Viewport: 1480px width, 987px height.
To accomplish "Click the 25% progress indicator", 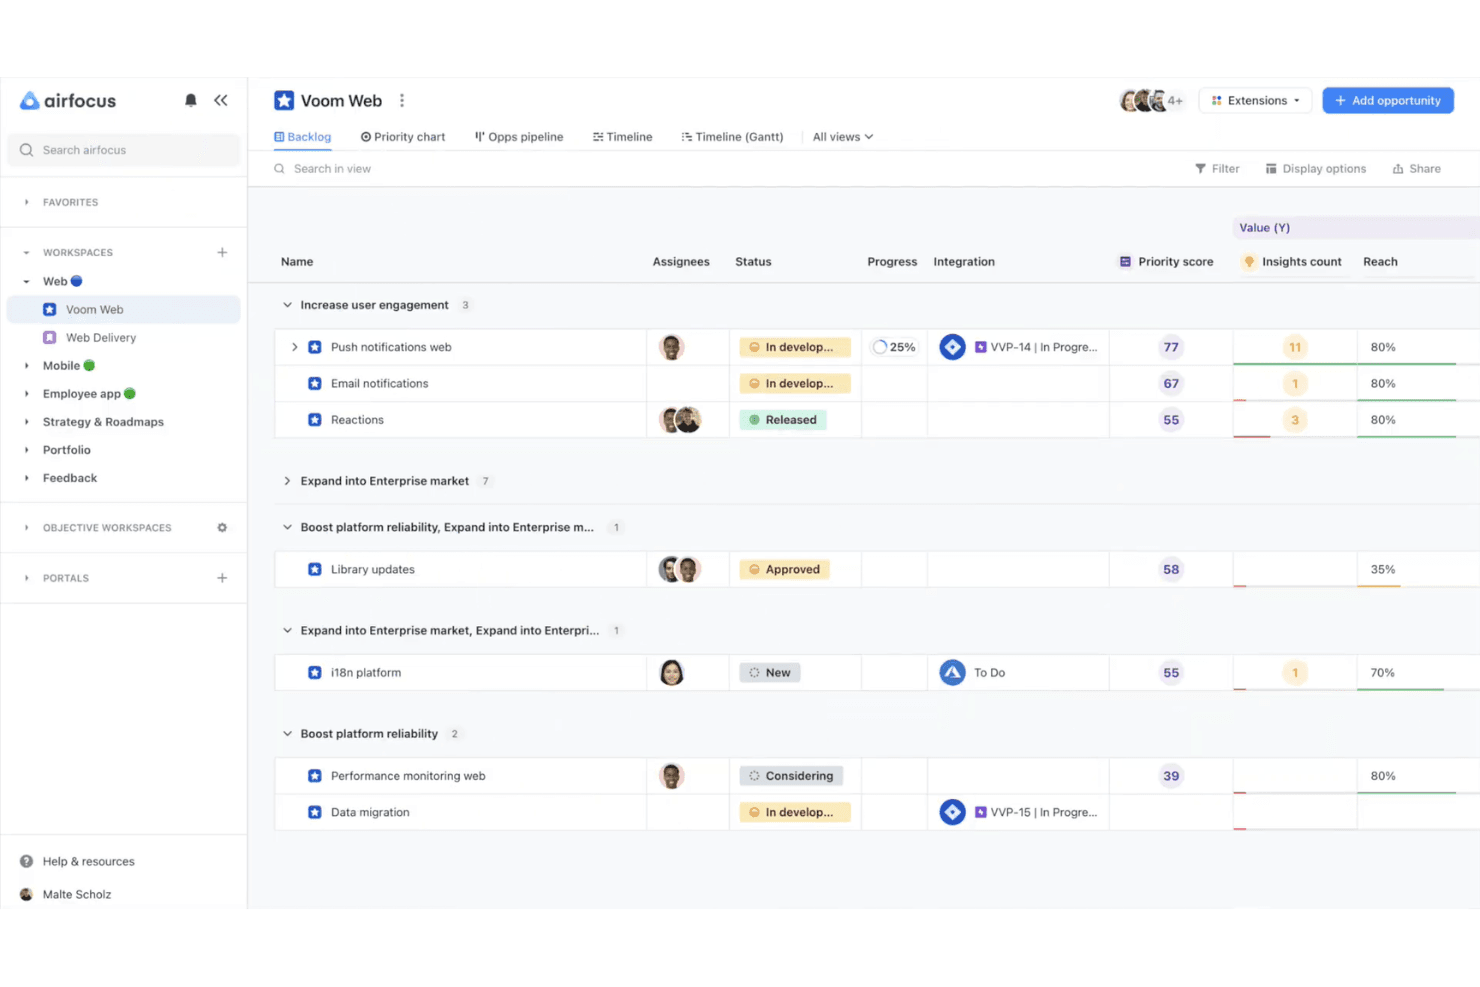I will click(894, 347).
